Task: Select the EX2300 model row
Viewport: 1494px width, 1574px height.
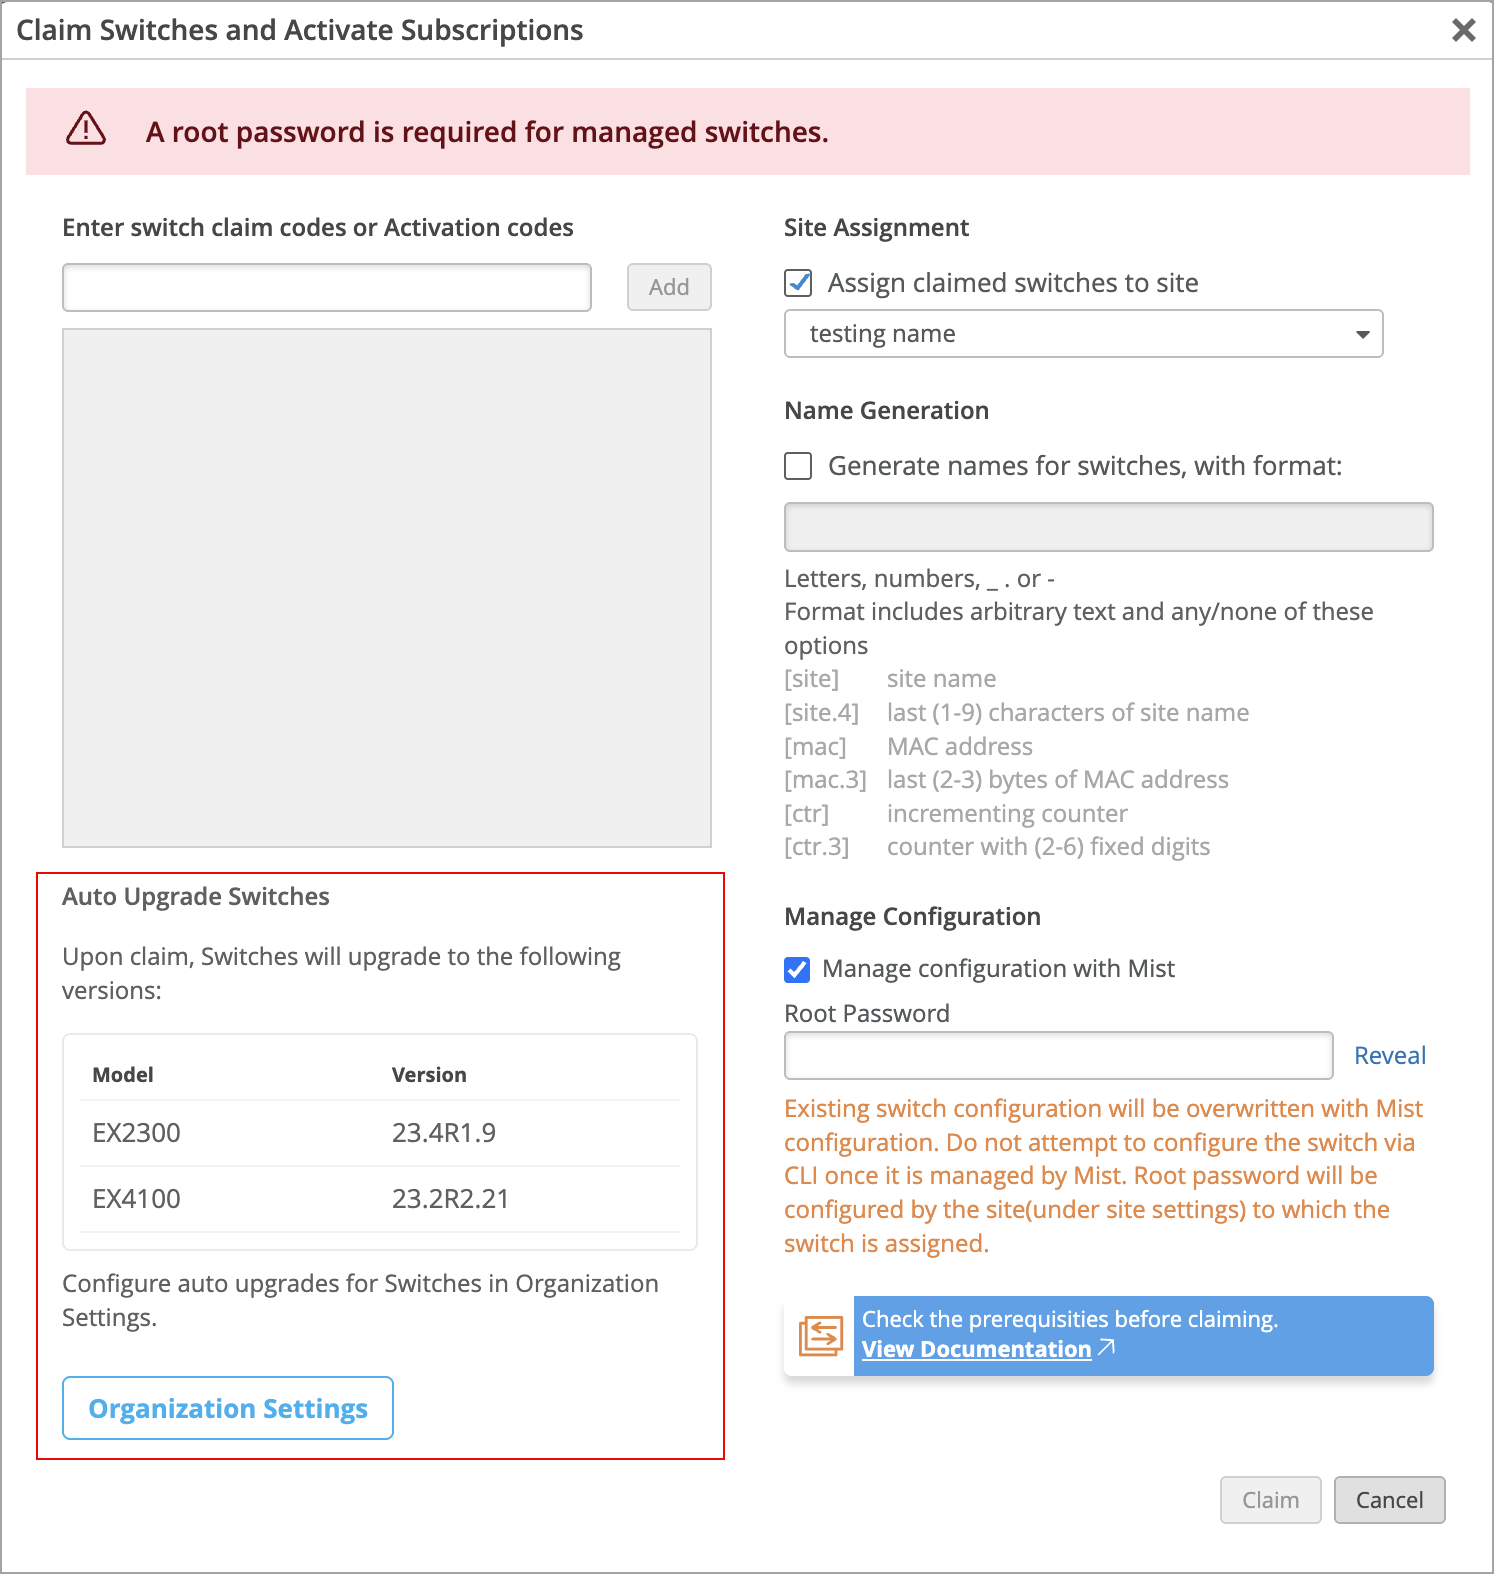Action: [380, 1133]
